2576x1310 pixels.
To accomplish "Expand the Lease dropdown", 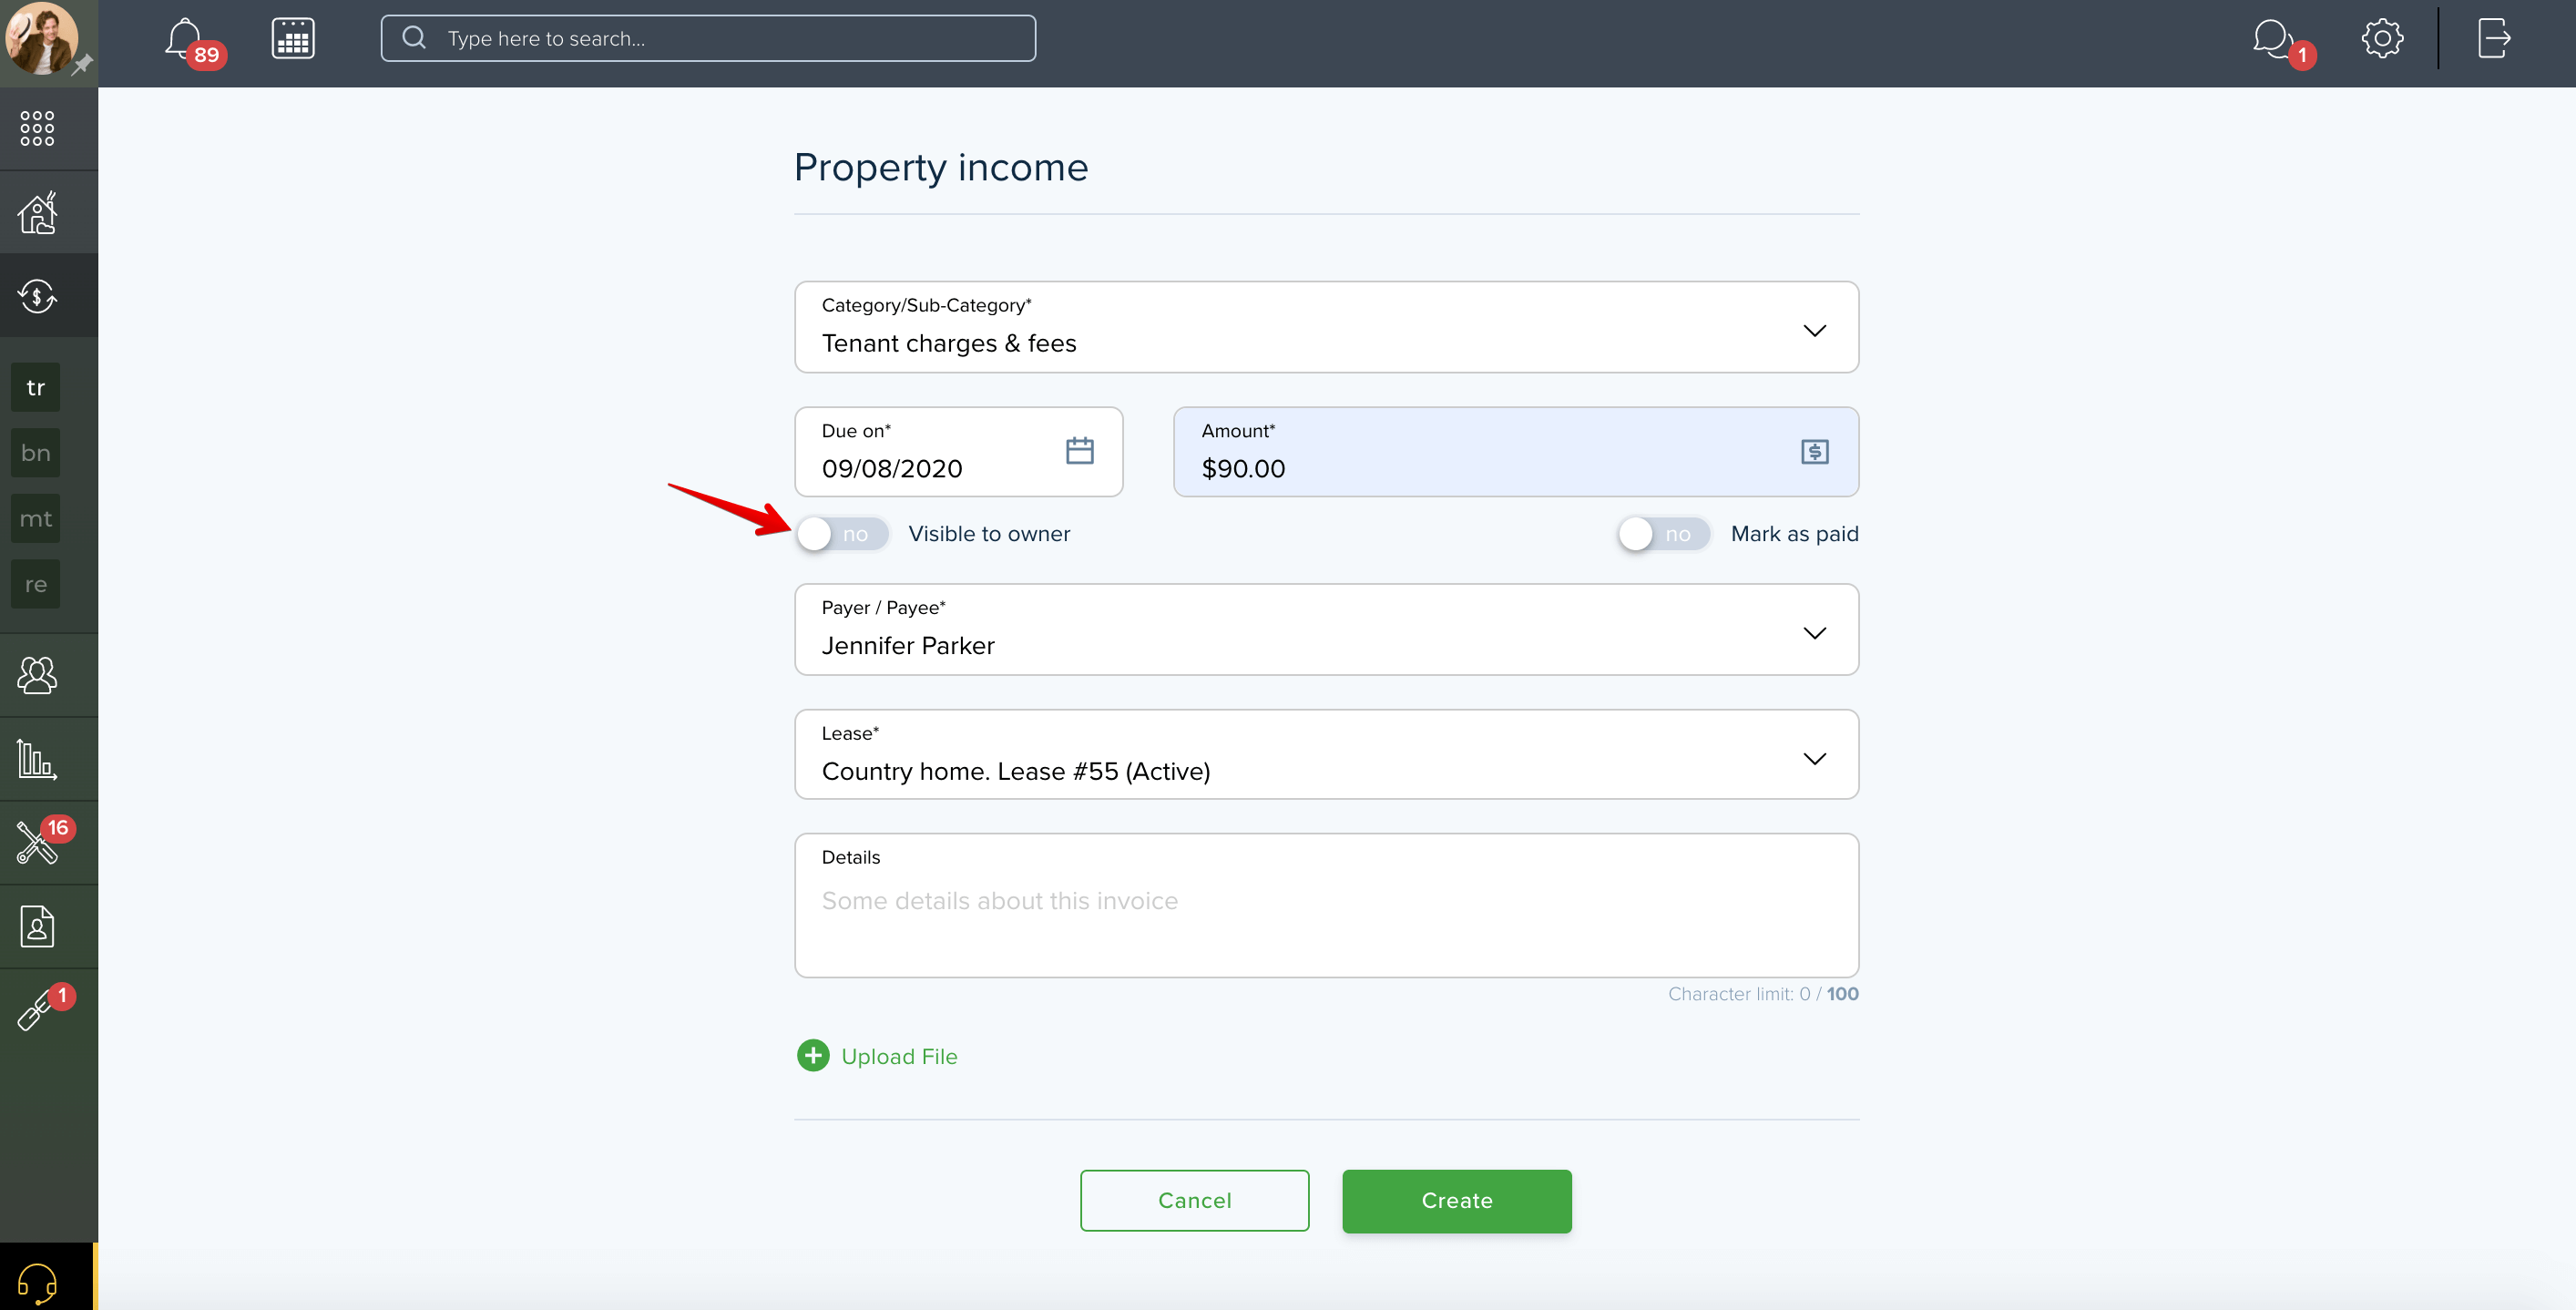I will pos(1326,755).
